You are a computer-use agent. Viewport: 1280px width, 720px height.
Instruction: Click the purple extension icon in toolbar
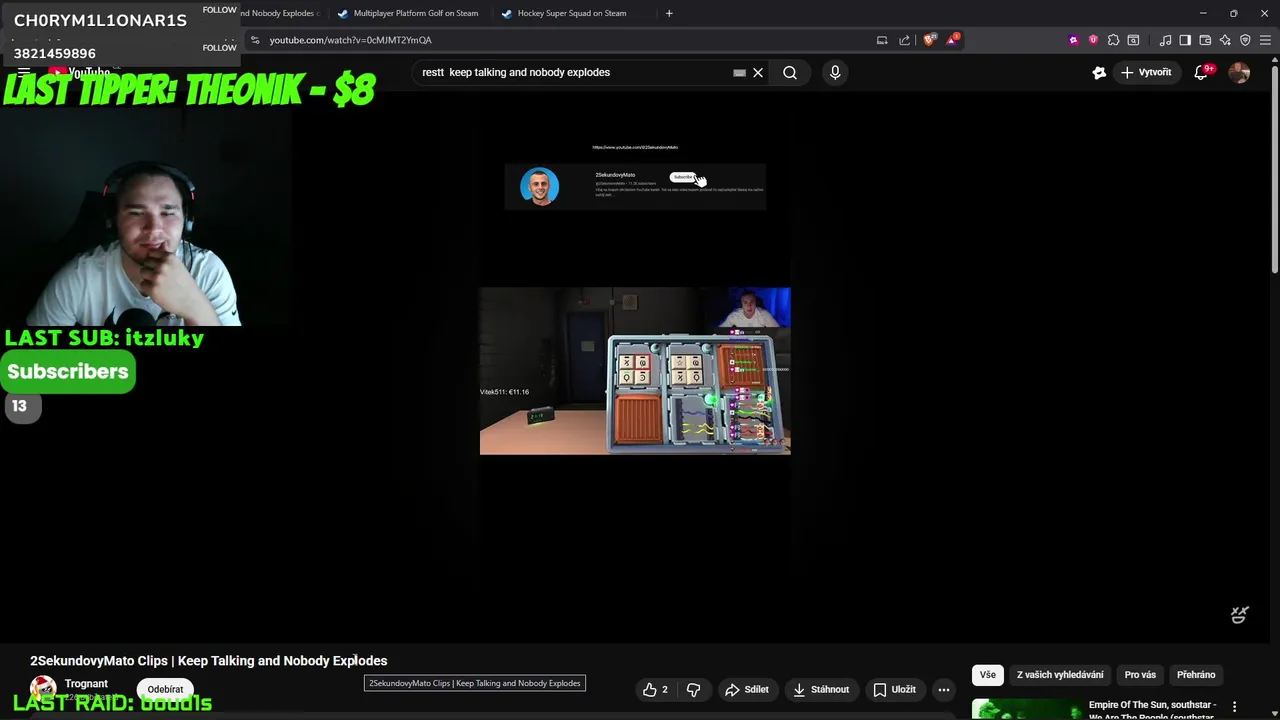(1074, 40)
